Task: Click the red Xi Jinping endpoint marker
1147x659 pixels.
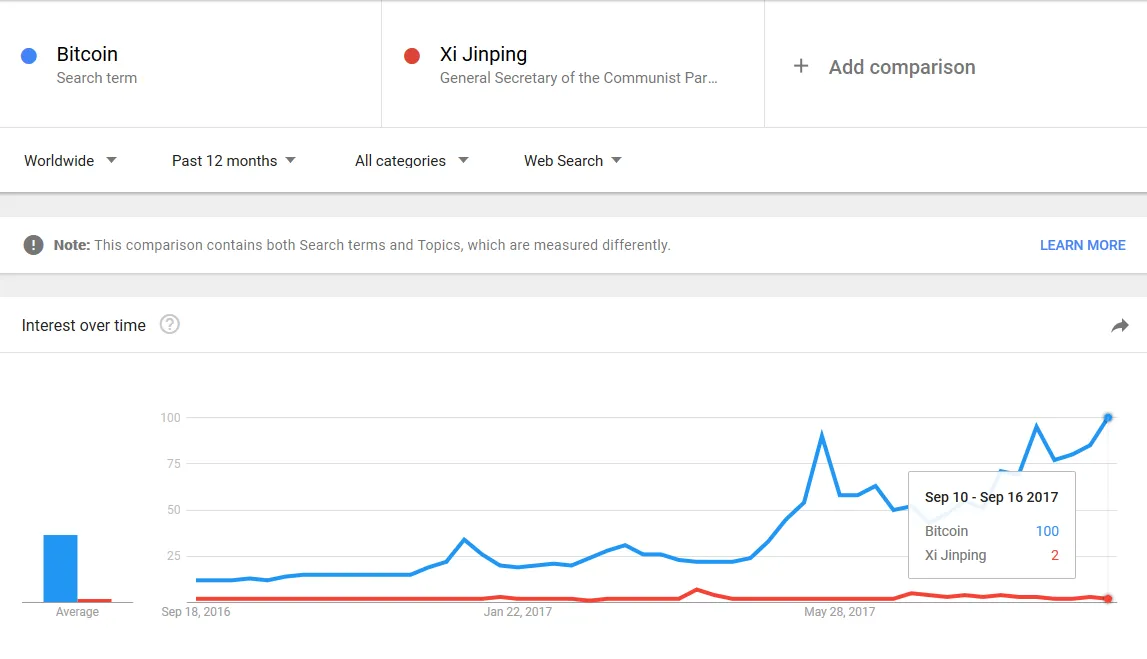Action: coord(1107,598)
